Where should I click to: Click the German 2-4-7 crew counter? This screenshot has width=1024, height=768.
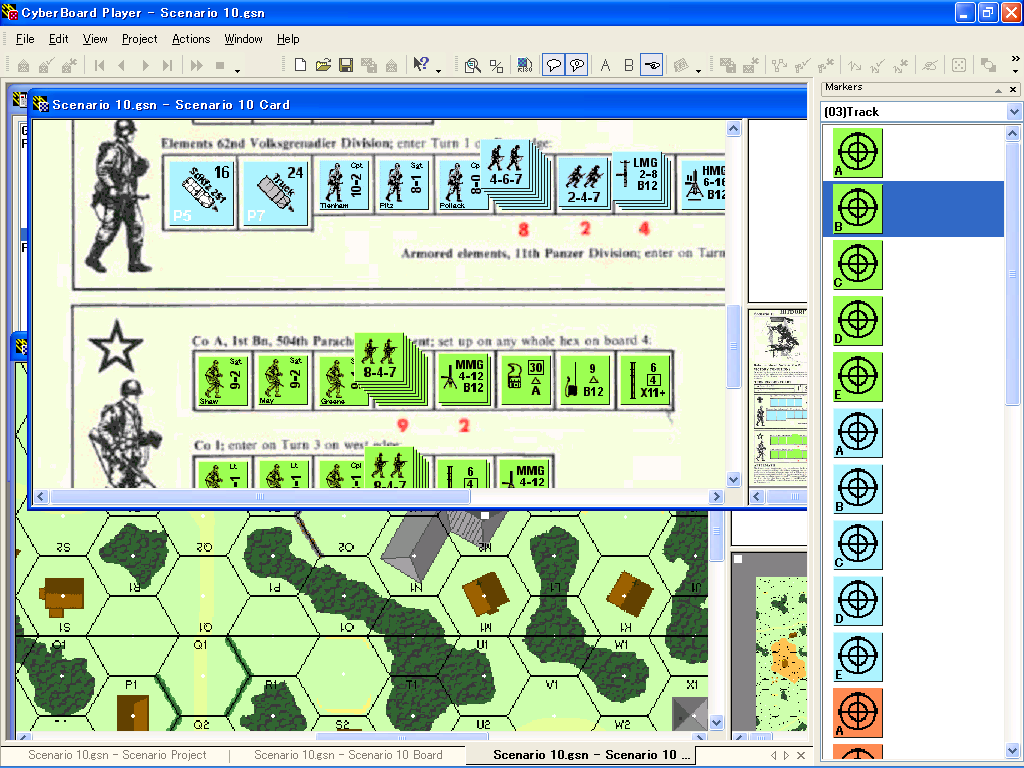pos(584,184)
